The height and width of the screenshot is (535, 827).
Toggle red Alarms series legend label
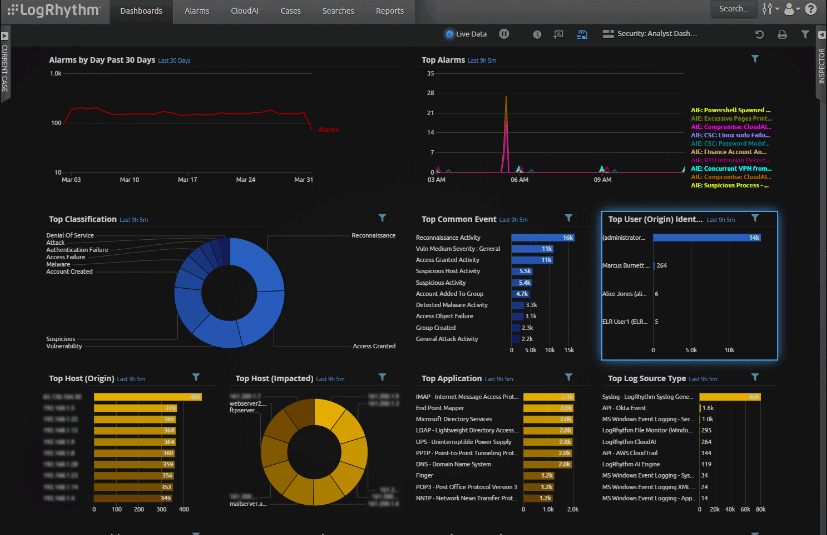click(x=329, y=130)
